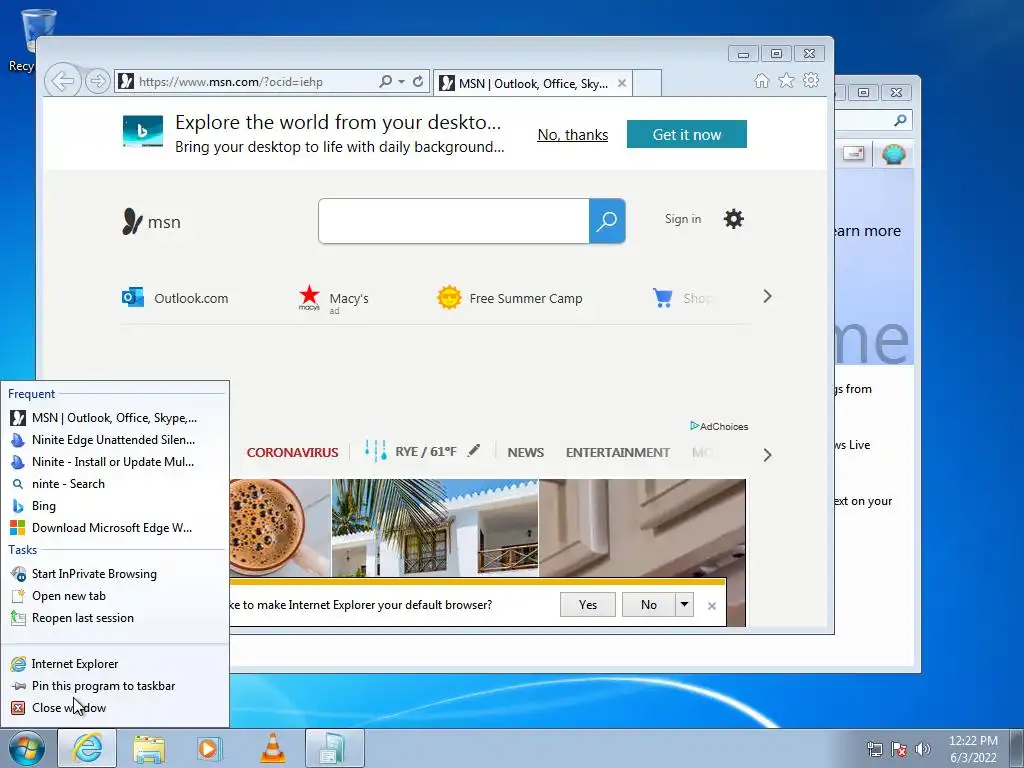Click the coffee cup news thumbnail
This screenshot has height=768, width=1024.
coord(280,528)
